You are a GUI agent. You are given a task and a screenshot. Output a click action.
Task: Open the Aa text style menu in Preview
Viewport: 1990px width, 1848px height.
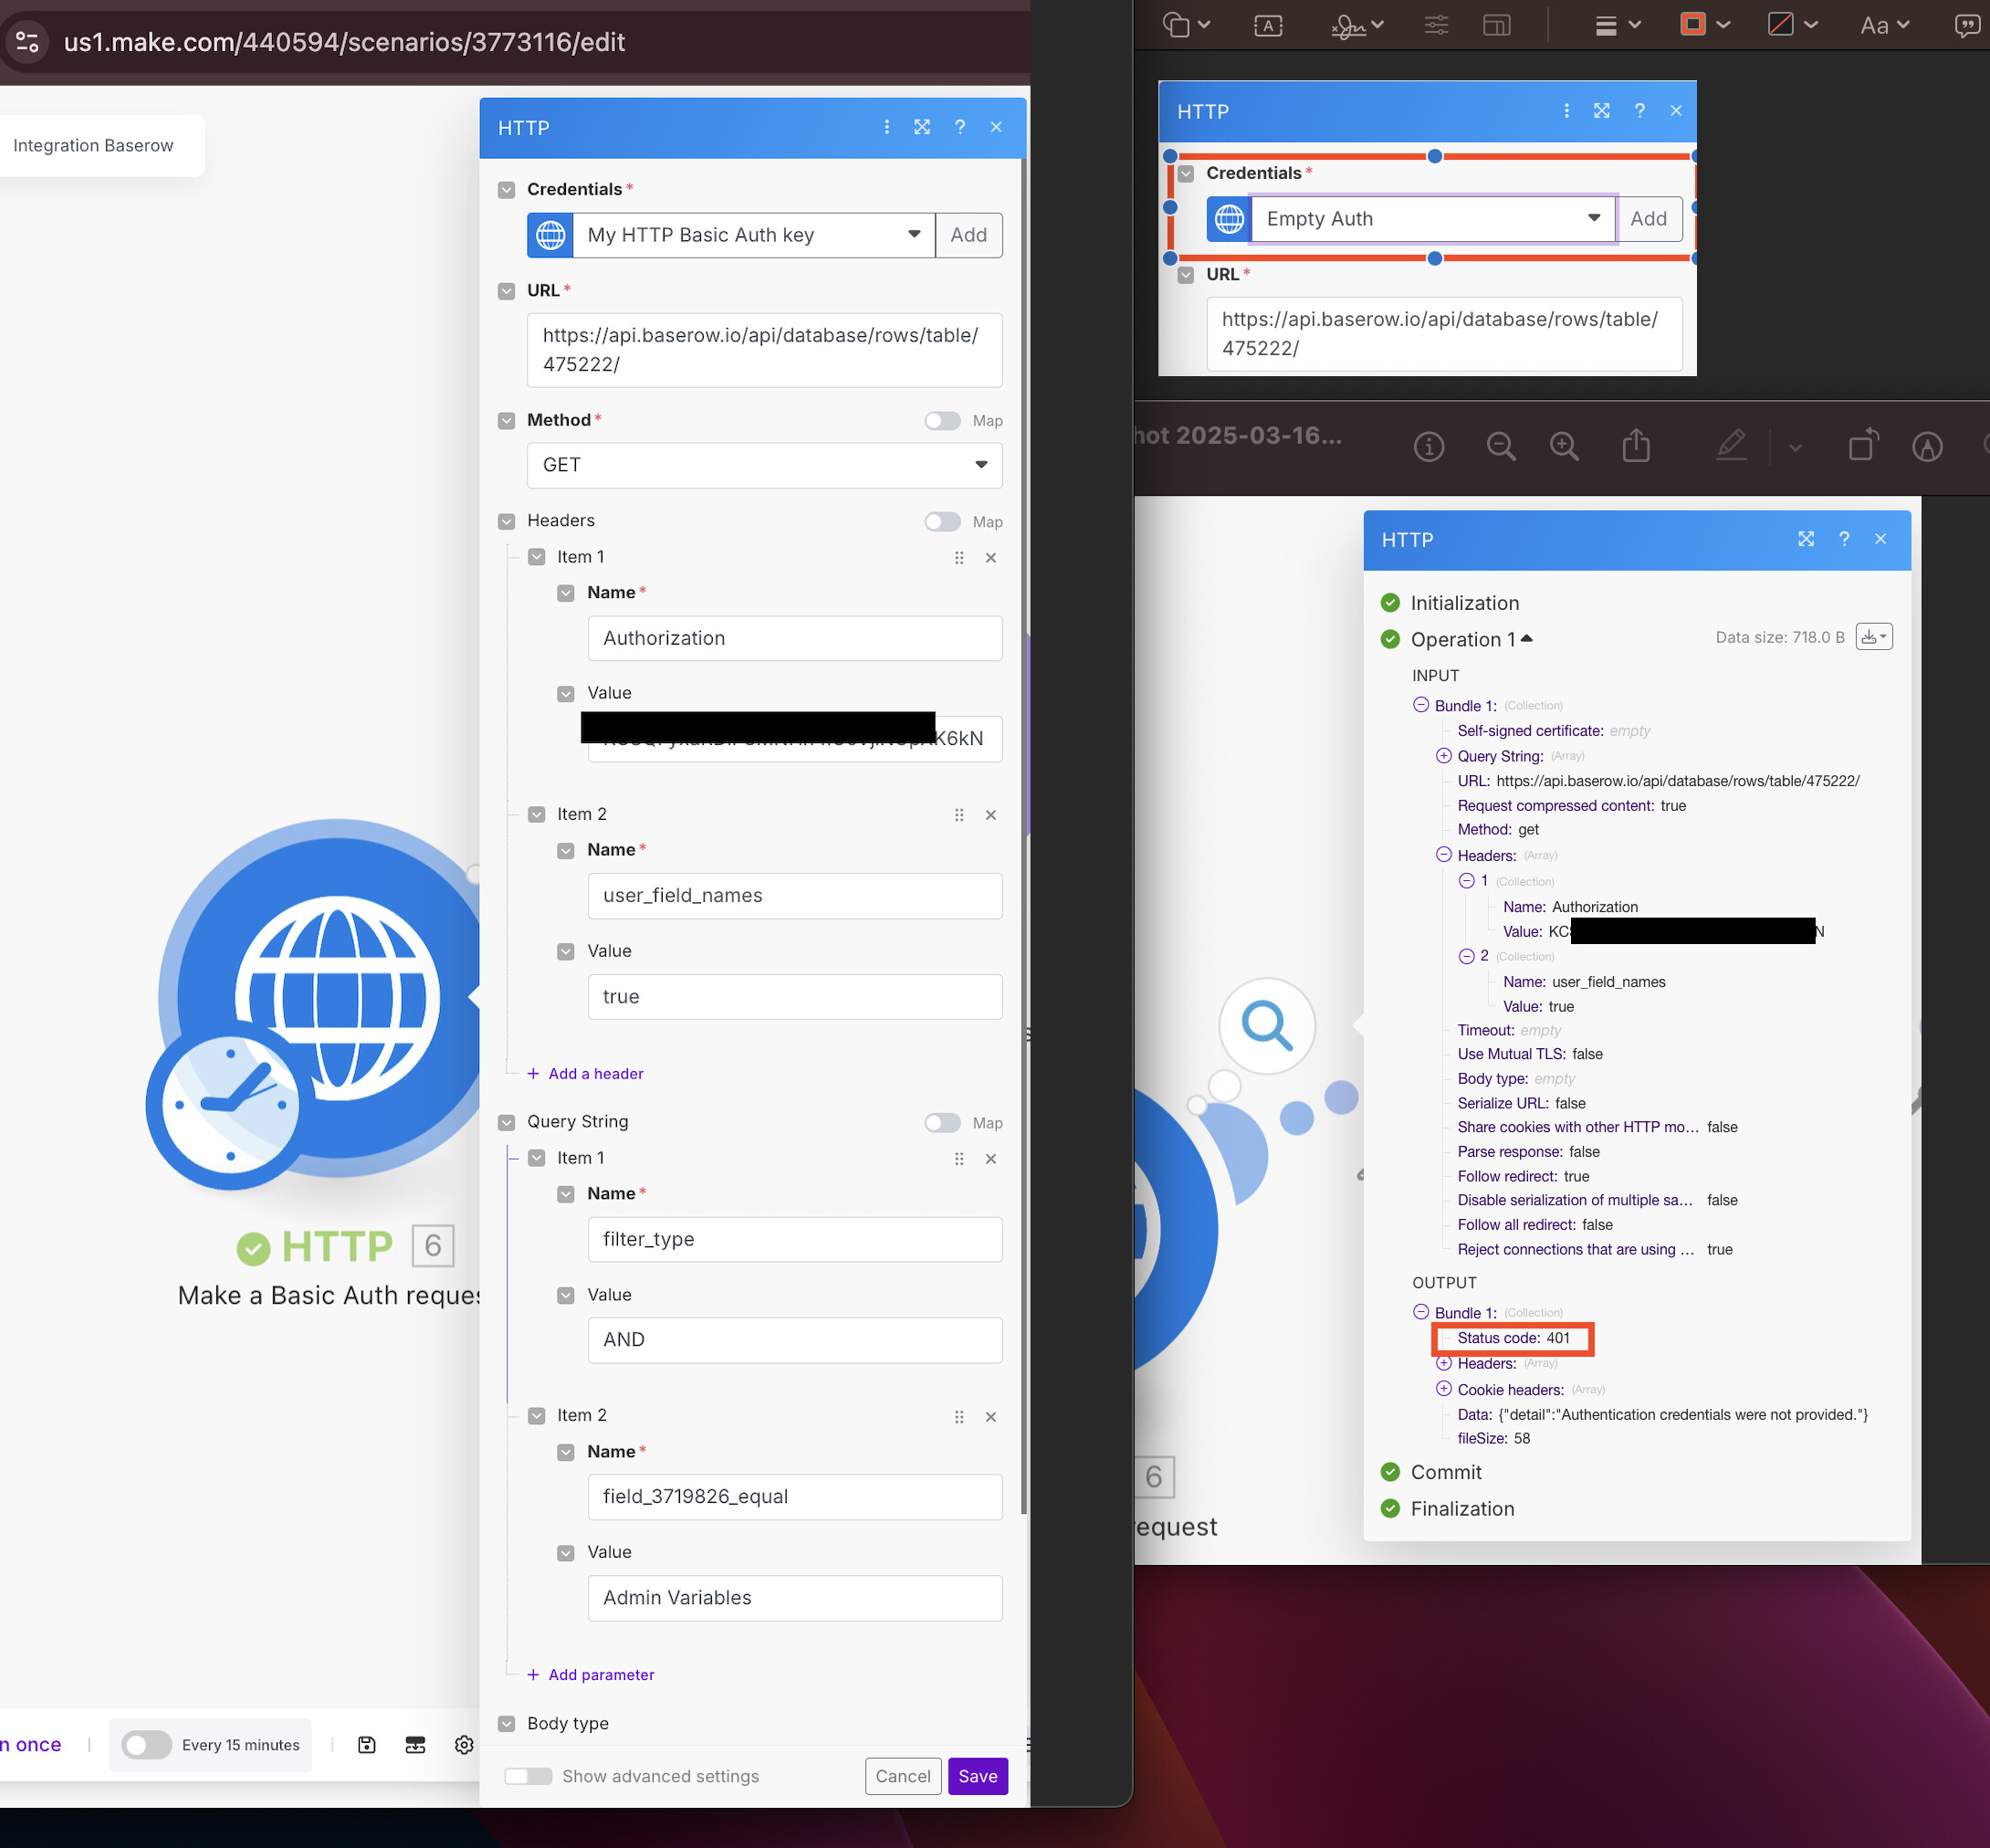[1884, 25]
